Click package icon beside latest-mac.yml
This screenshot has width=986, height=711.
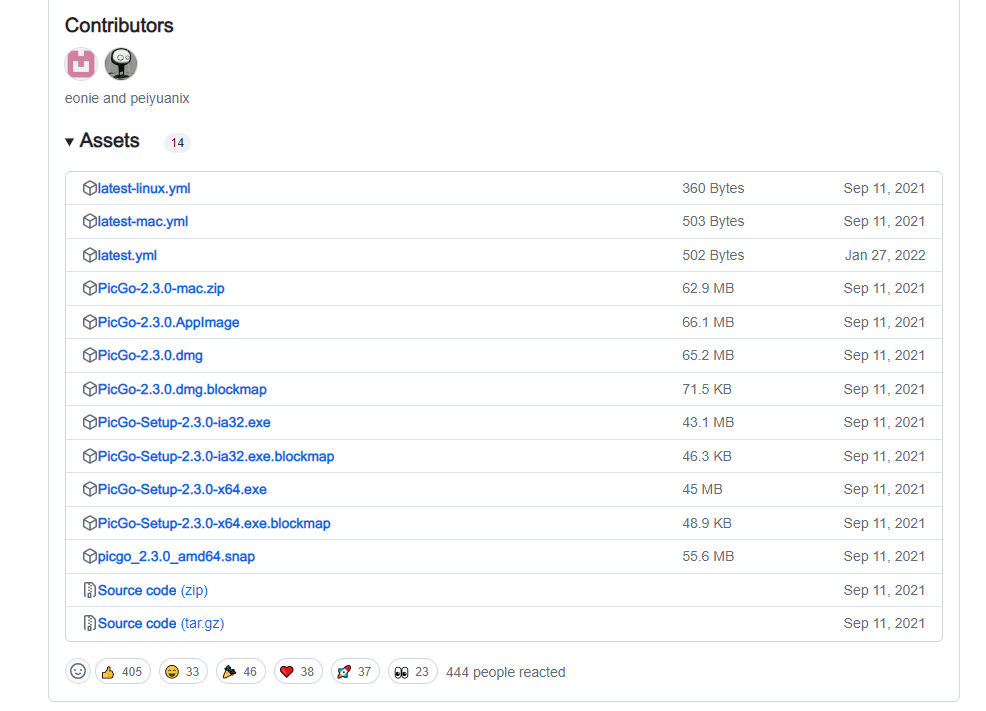(x=89, y=221)
